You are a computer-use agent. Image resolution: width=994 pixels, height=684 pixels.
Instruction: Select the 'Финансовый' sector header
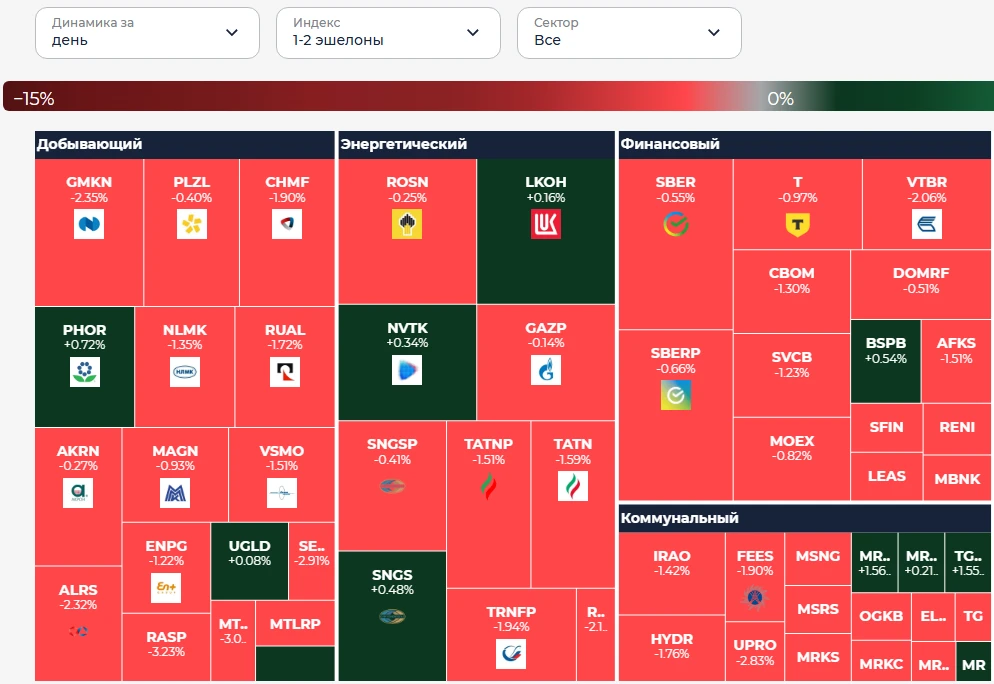pos(804,145)
